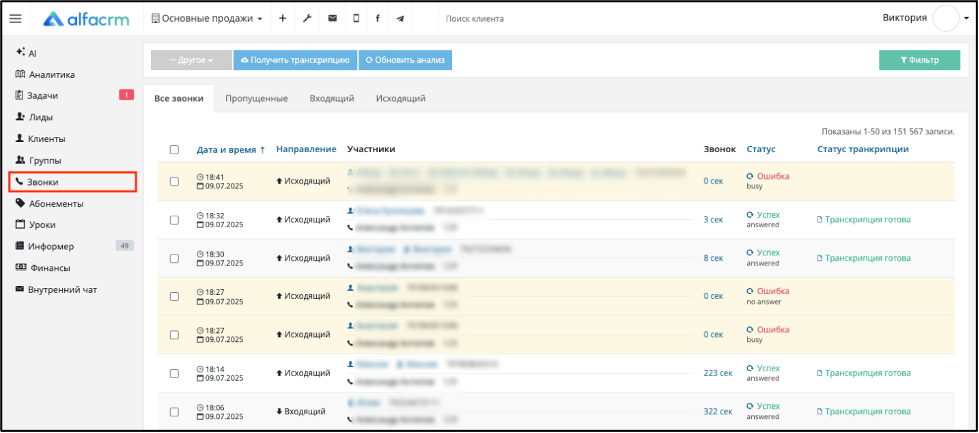979x433 pixels.
Task: Open the Виктория user menu arrow
Action: coord(967,19)
